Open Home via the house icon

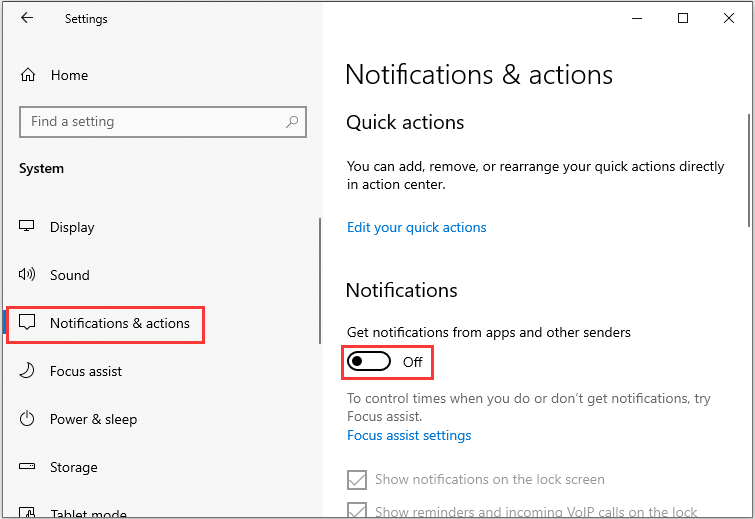(x=28, y=75)
